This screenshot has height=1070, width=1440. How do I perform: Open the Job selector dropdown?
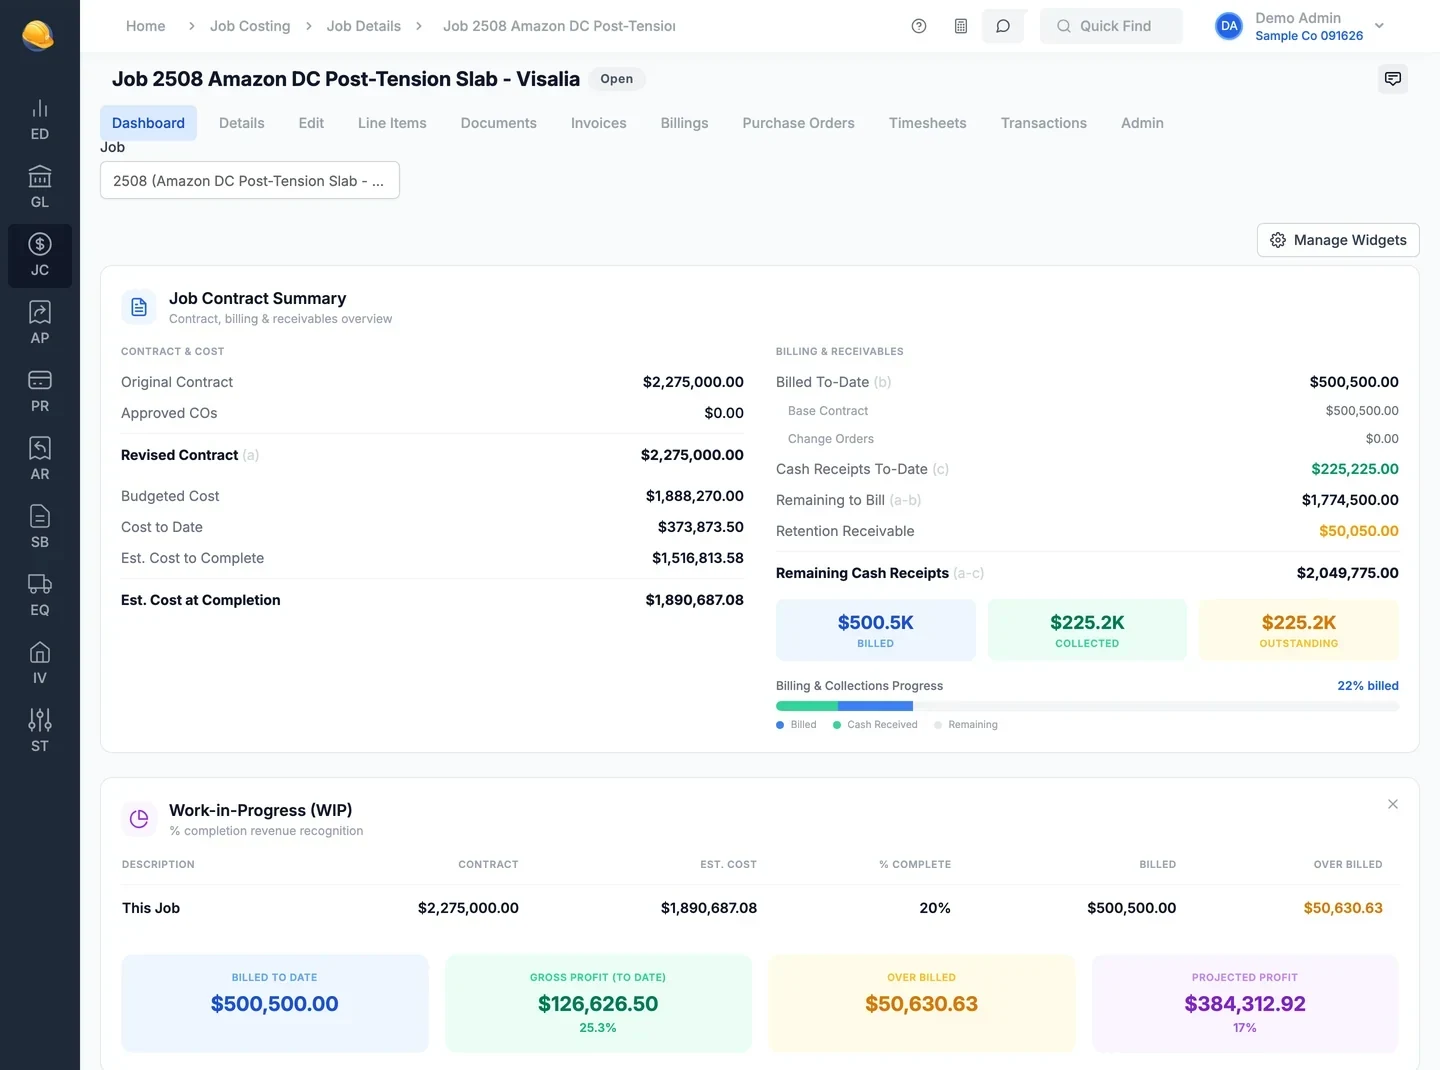(x=250, y=180)
